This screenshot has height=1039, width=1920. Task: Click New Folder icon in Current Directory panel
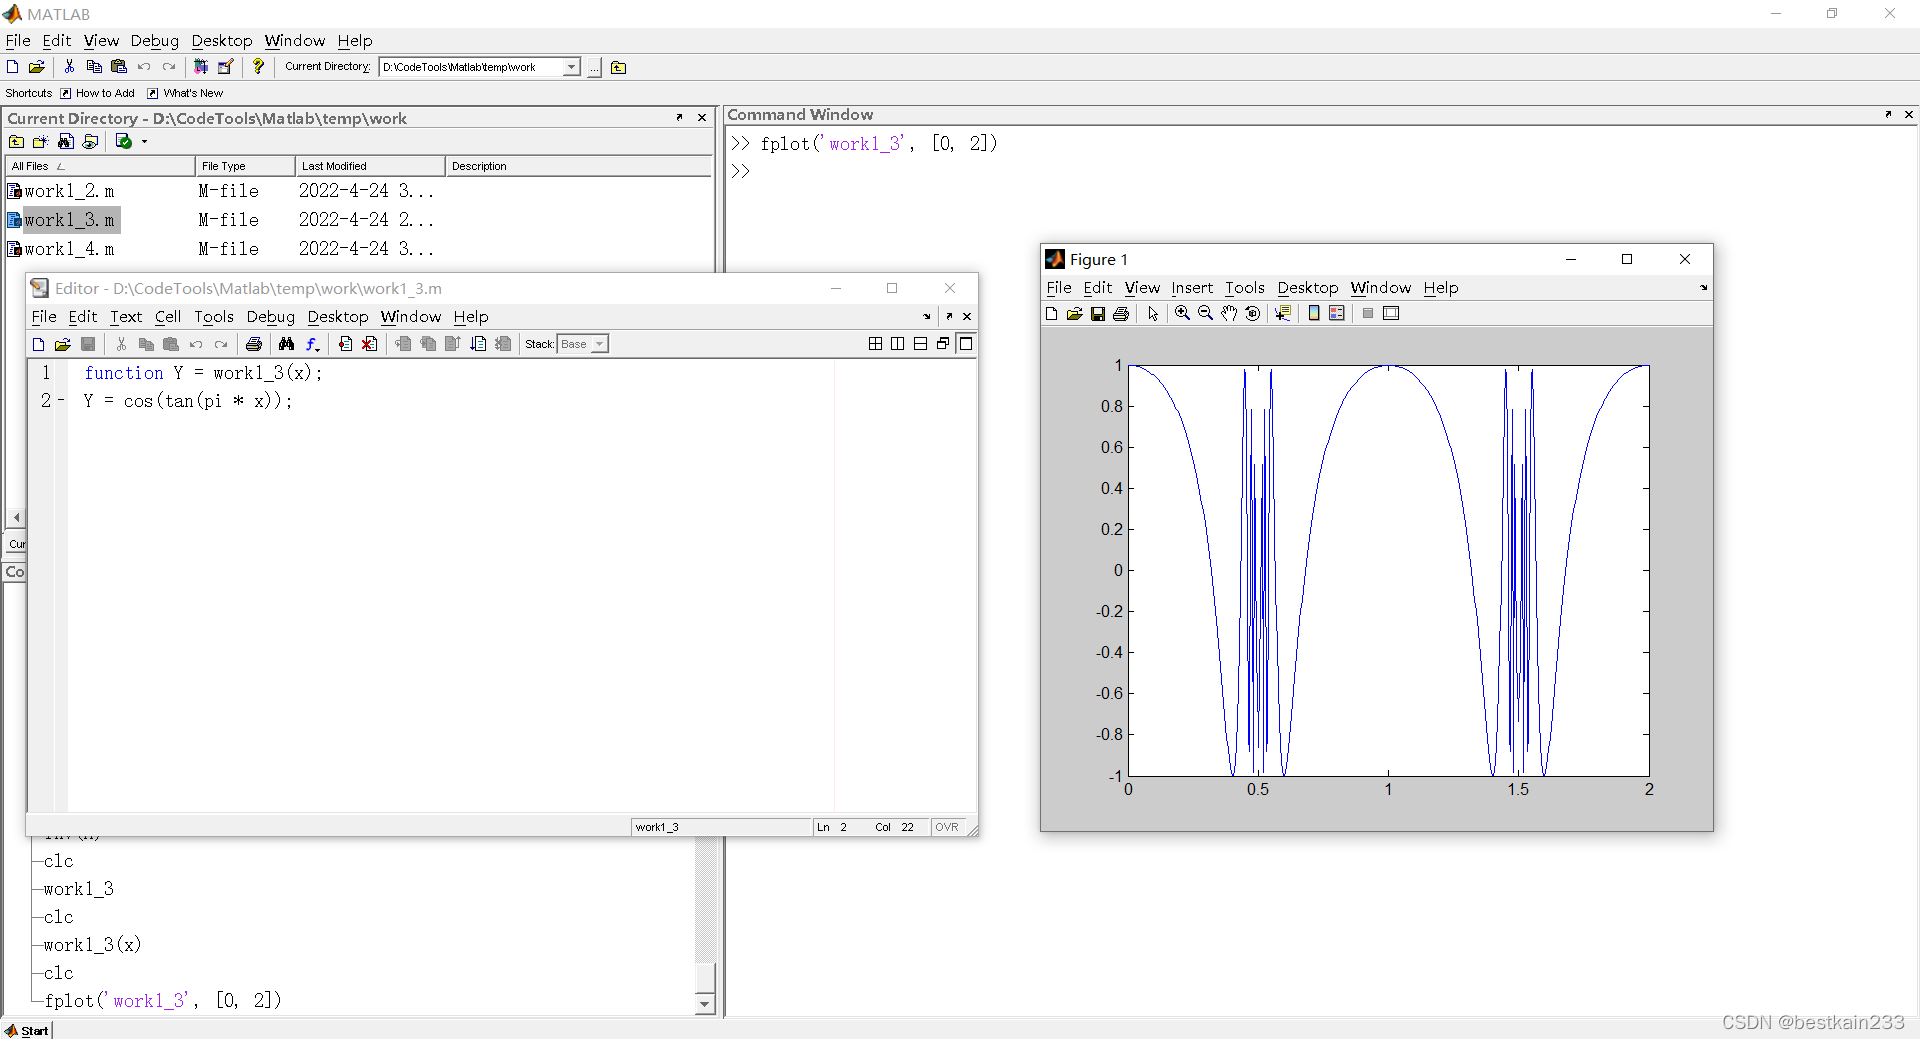[x=41, y=141]
